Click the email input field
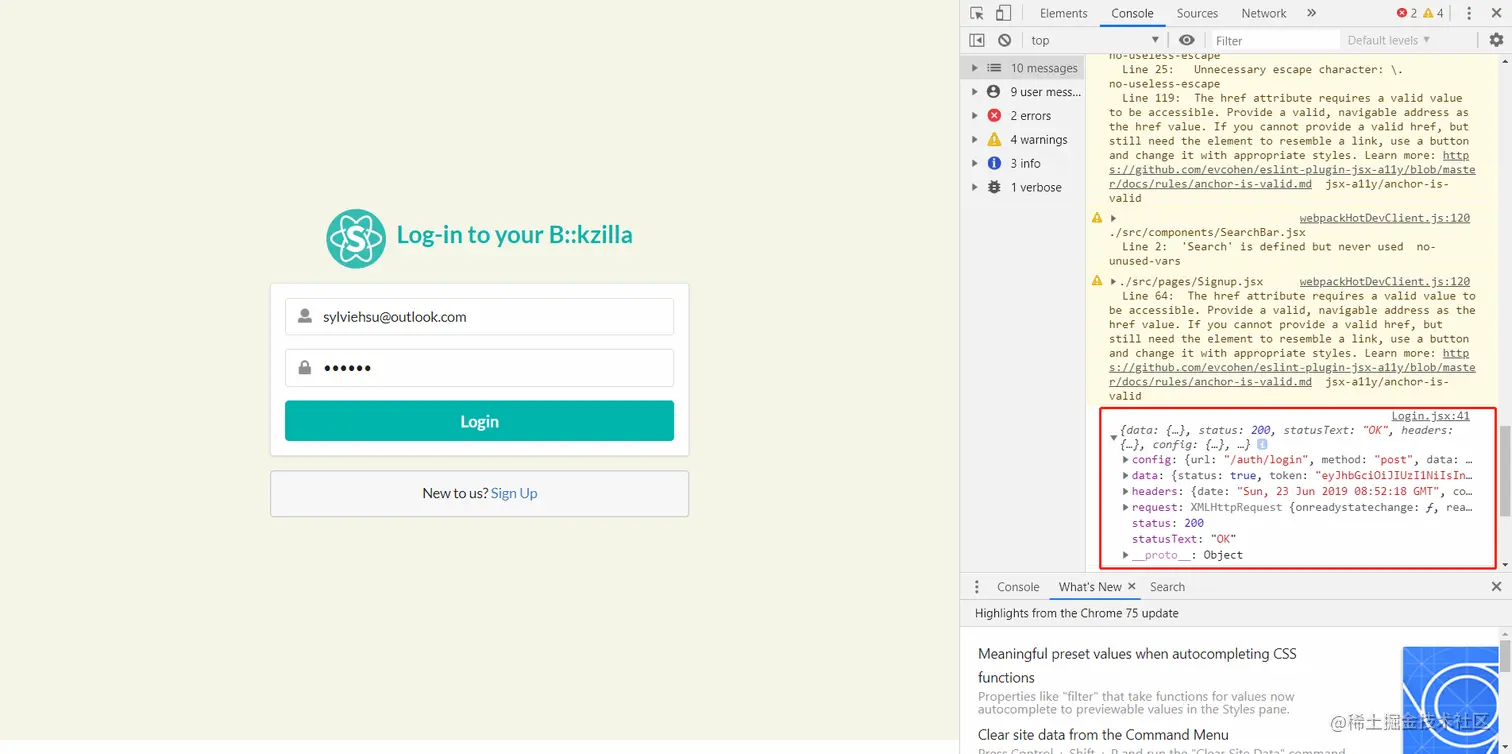 tap(479, 317)
